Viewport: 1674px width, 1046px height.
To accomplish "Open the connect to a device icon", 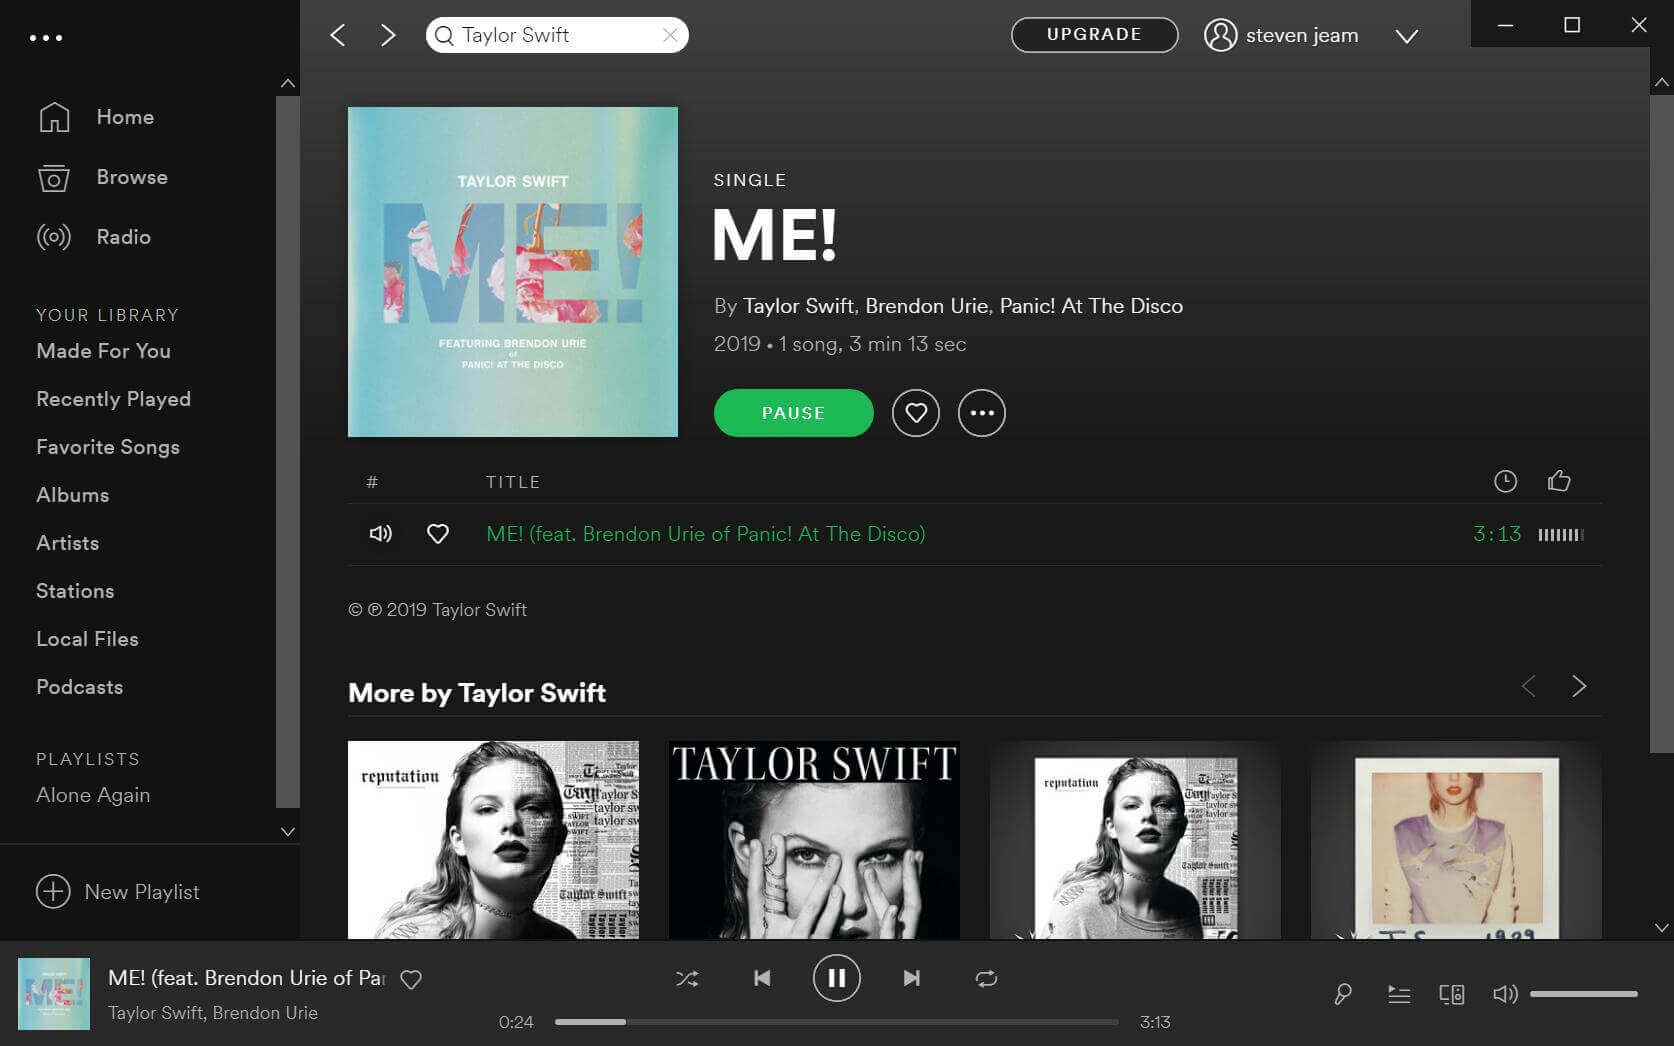I will coord(1452,994).
